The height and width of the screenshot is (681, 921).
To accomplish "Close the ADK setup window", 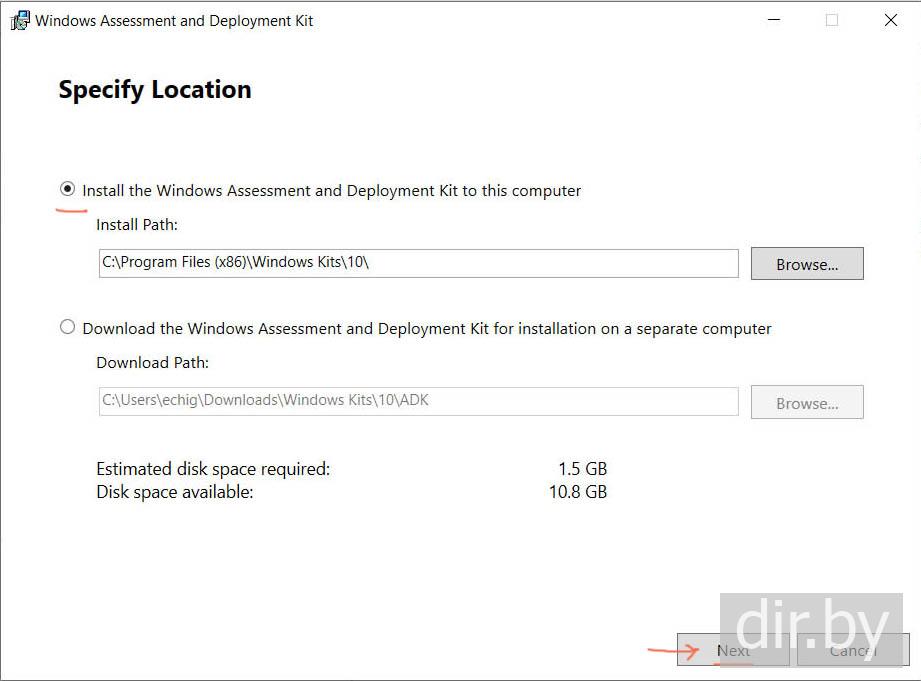I will [x=890, y=20].
